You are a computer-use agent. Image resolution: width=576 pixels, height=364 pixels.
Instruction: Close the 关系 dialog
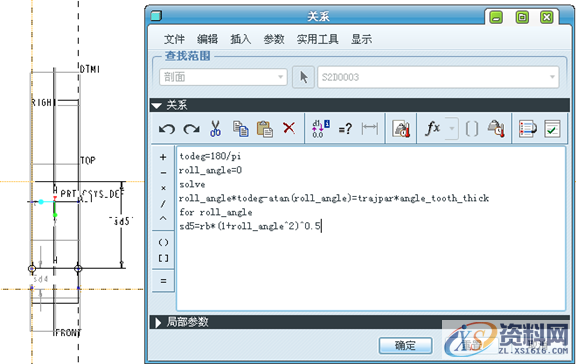coord(547,17)
